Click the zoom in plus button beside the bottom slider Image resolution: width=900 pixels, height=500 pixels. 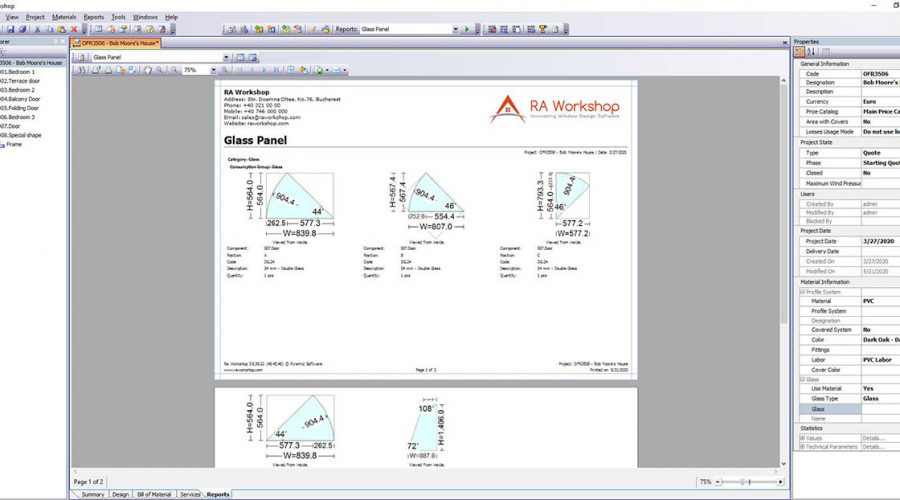point(780,482)
